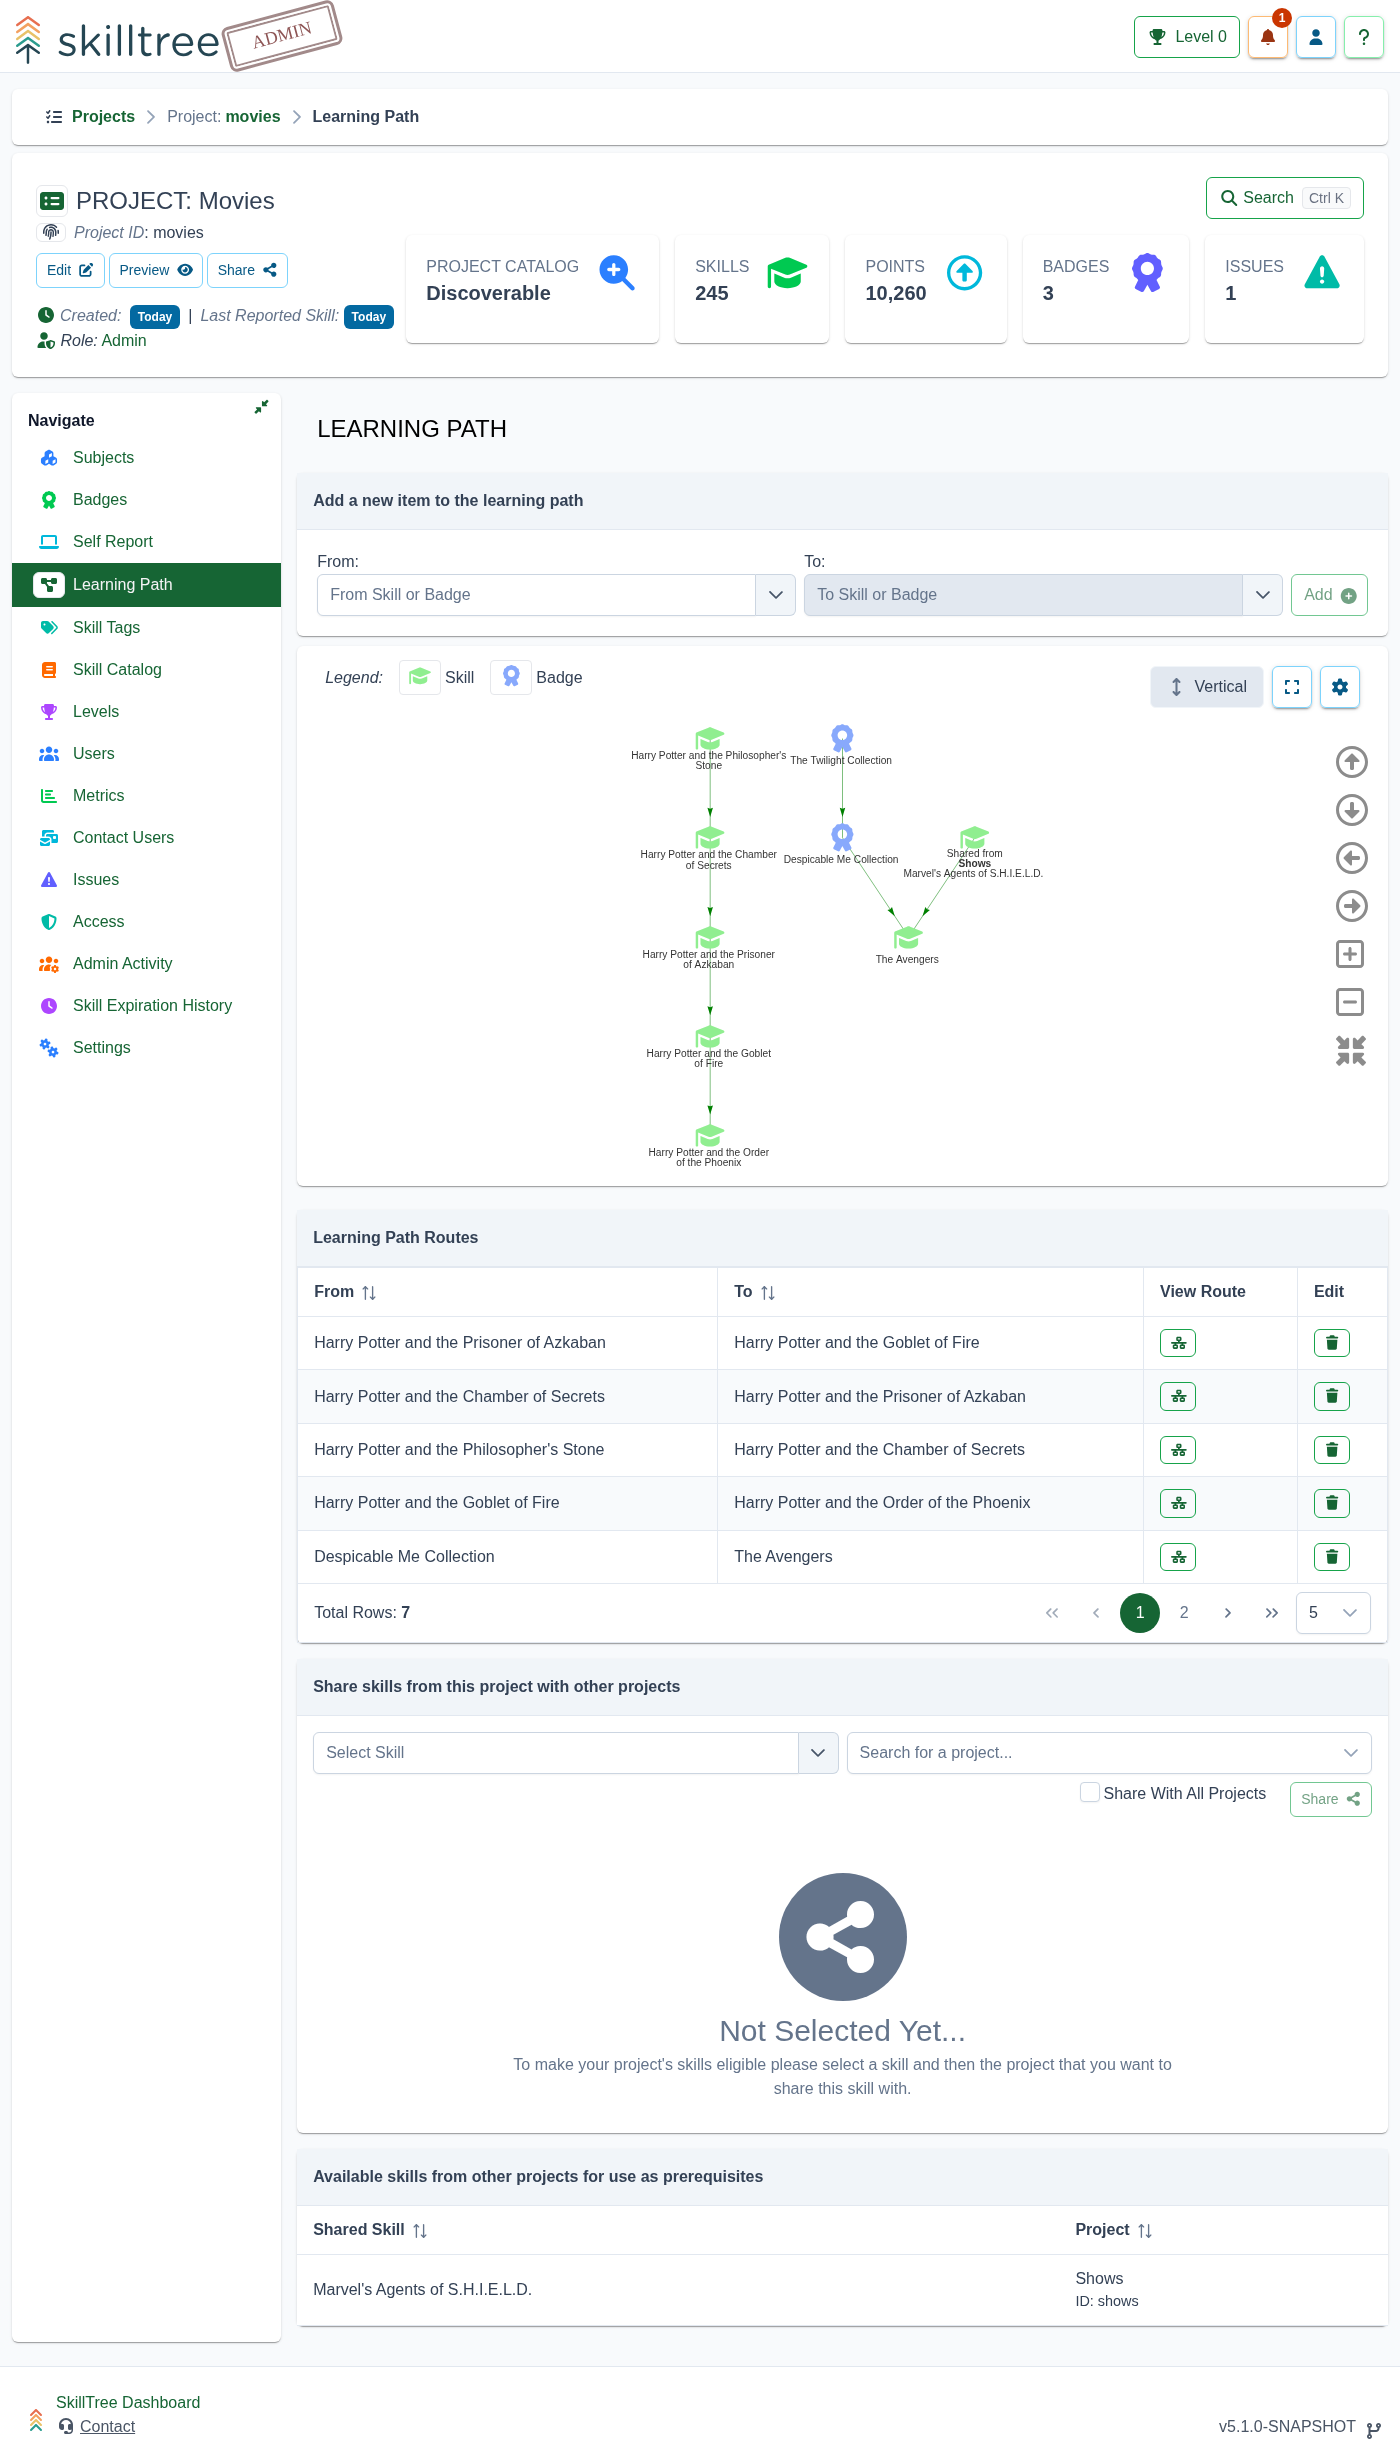Viewport: 1400px width, 2463px height.
Task: Pan the graph right with the arrow icon
Action: [x=1352, y=906]
